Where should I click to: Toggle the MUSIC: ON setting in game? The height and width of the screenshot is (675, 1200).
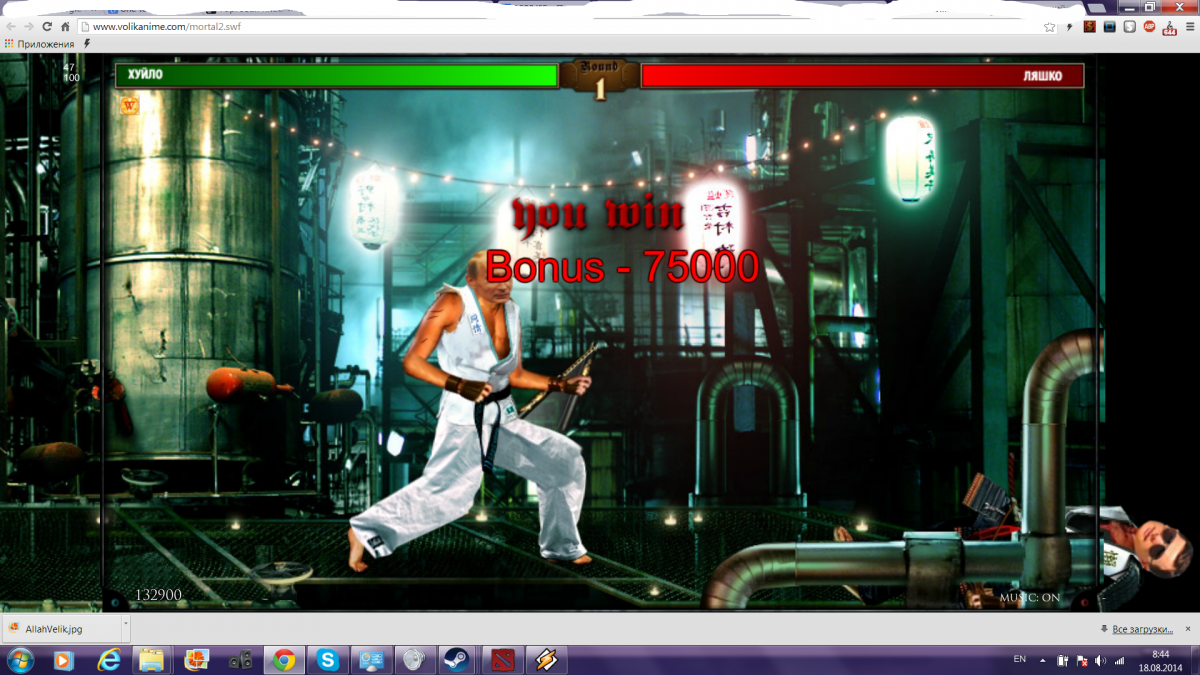point(1030,598)
